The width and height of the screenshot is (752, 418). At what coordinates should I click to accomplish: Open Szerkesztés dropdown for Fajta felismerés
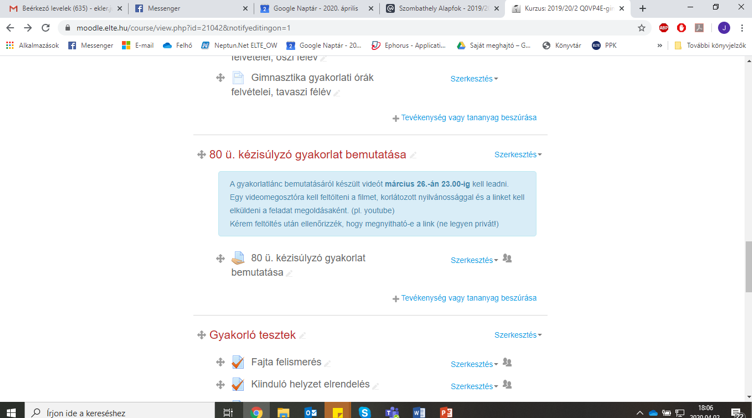pyautogui.click(x=474, y=364)
